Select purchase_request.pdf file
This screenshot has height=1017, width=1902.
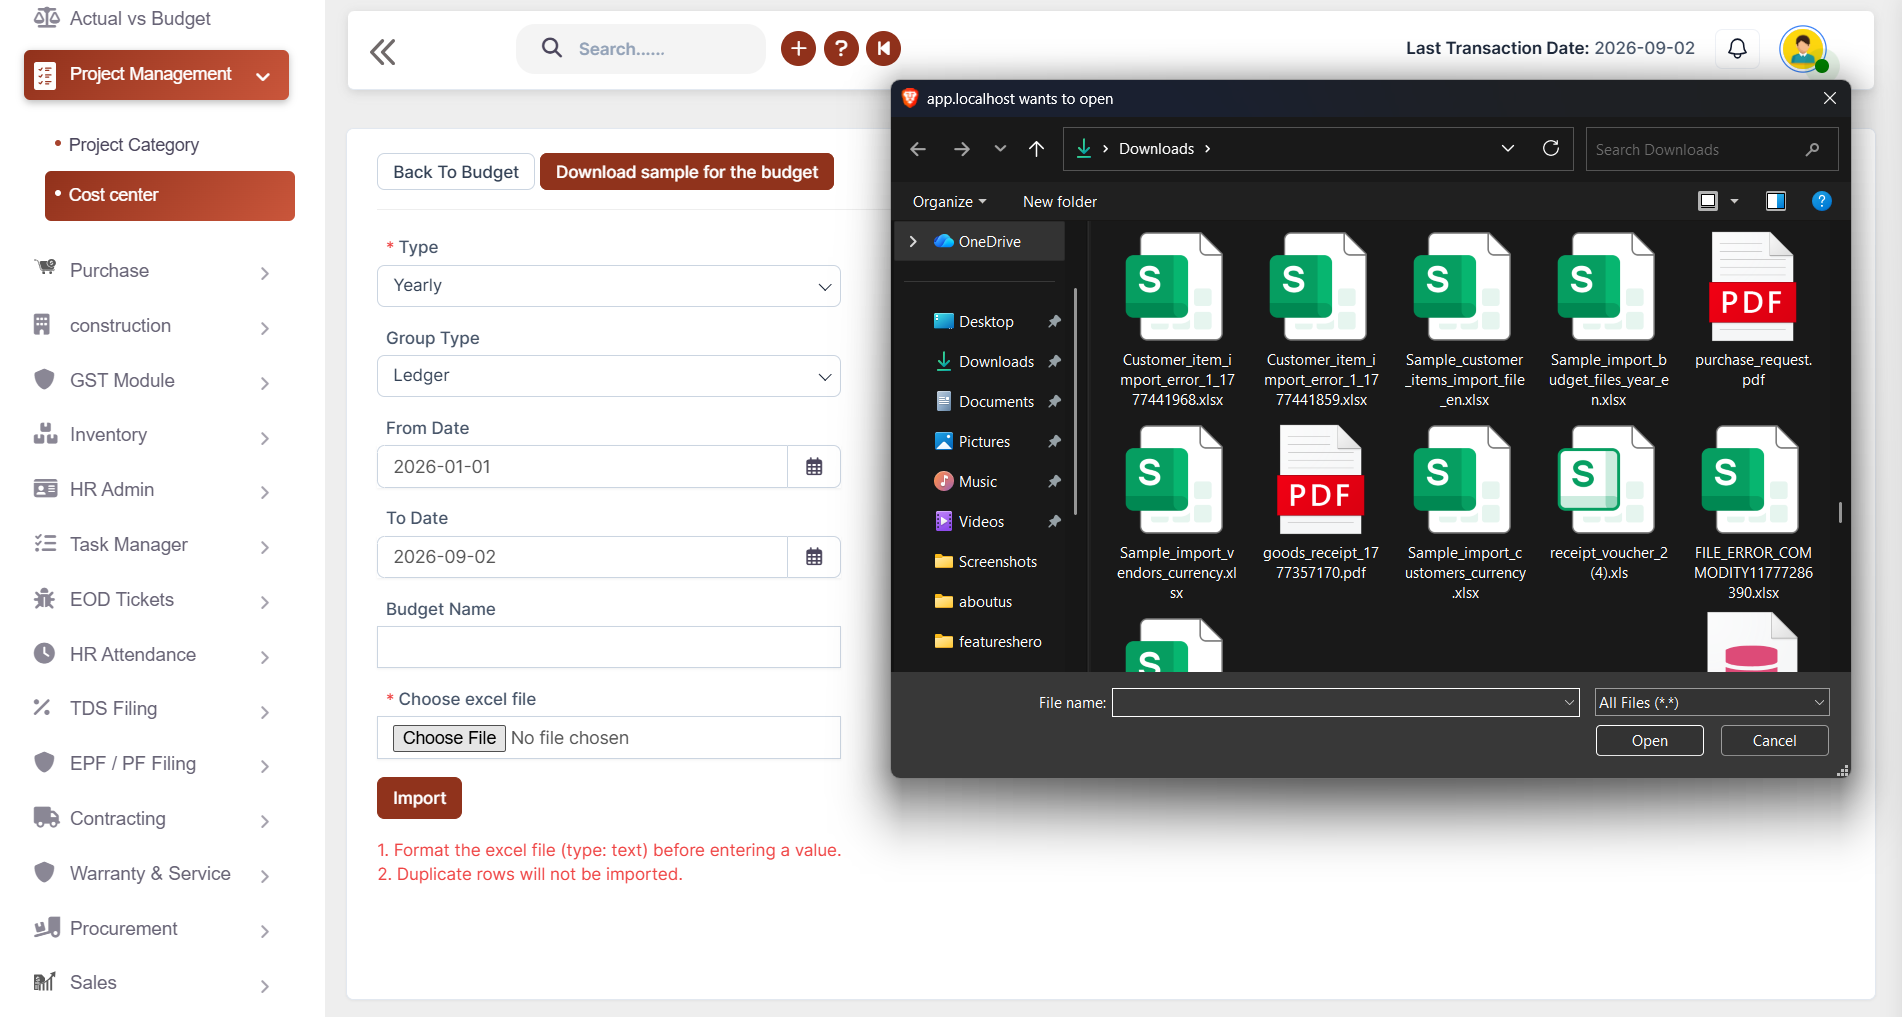pos(1753,311)
